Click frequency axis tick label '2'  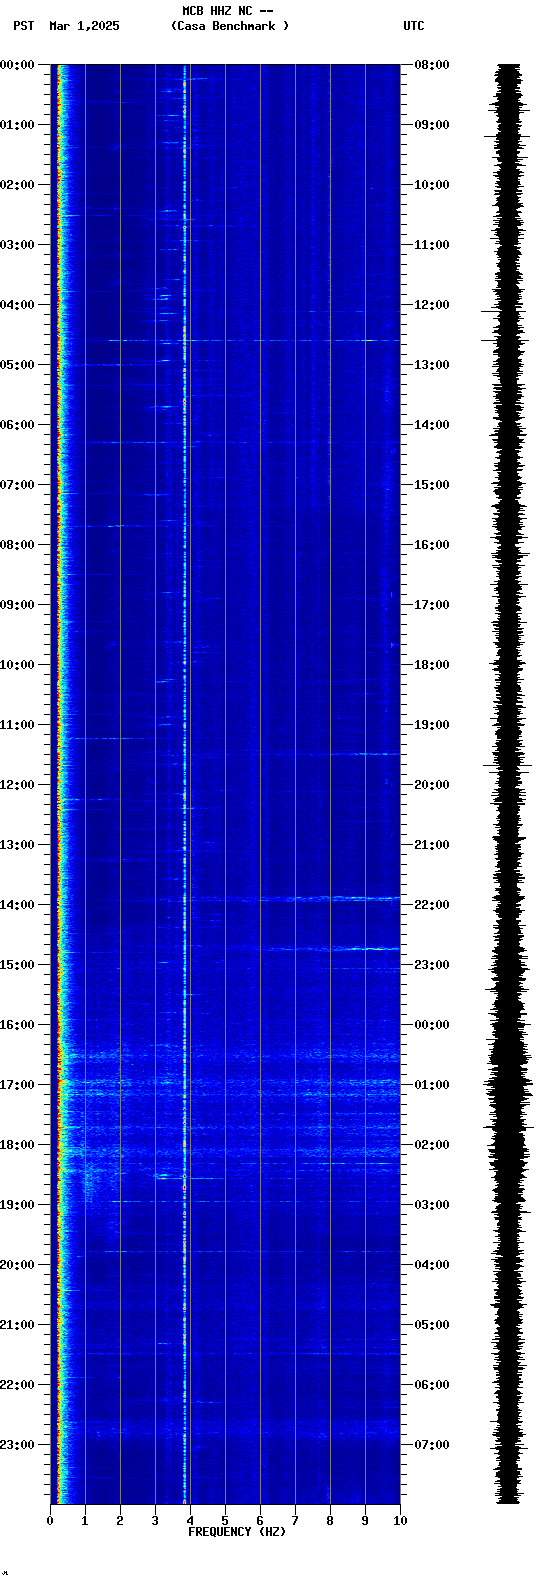tap(120, 1521)
